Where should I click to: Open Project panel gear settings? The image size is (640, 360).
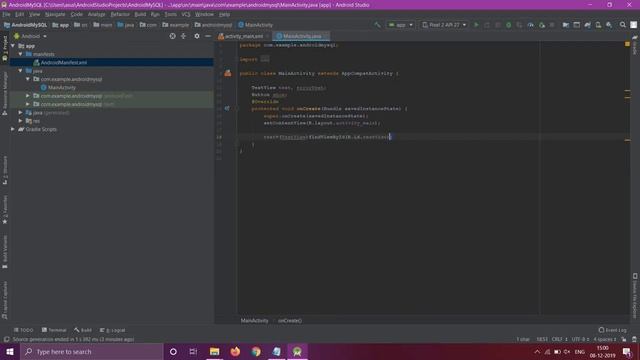click(197, 36)
